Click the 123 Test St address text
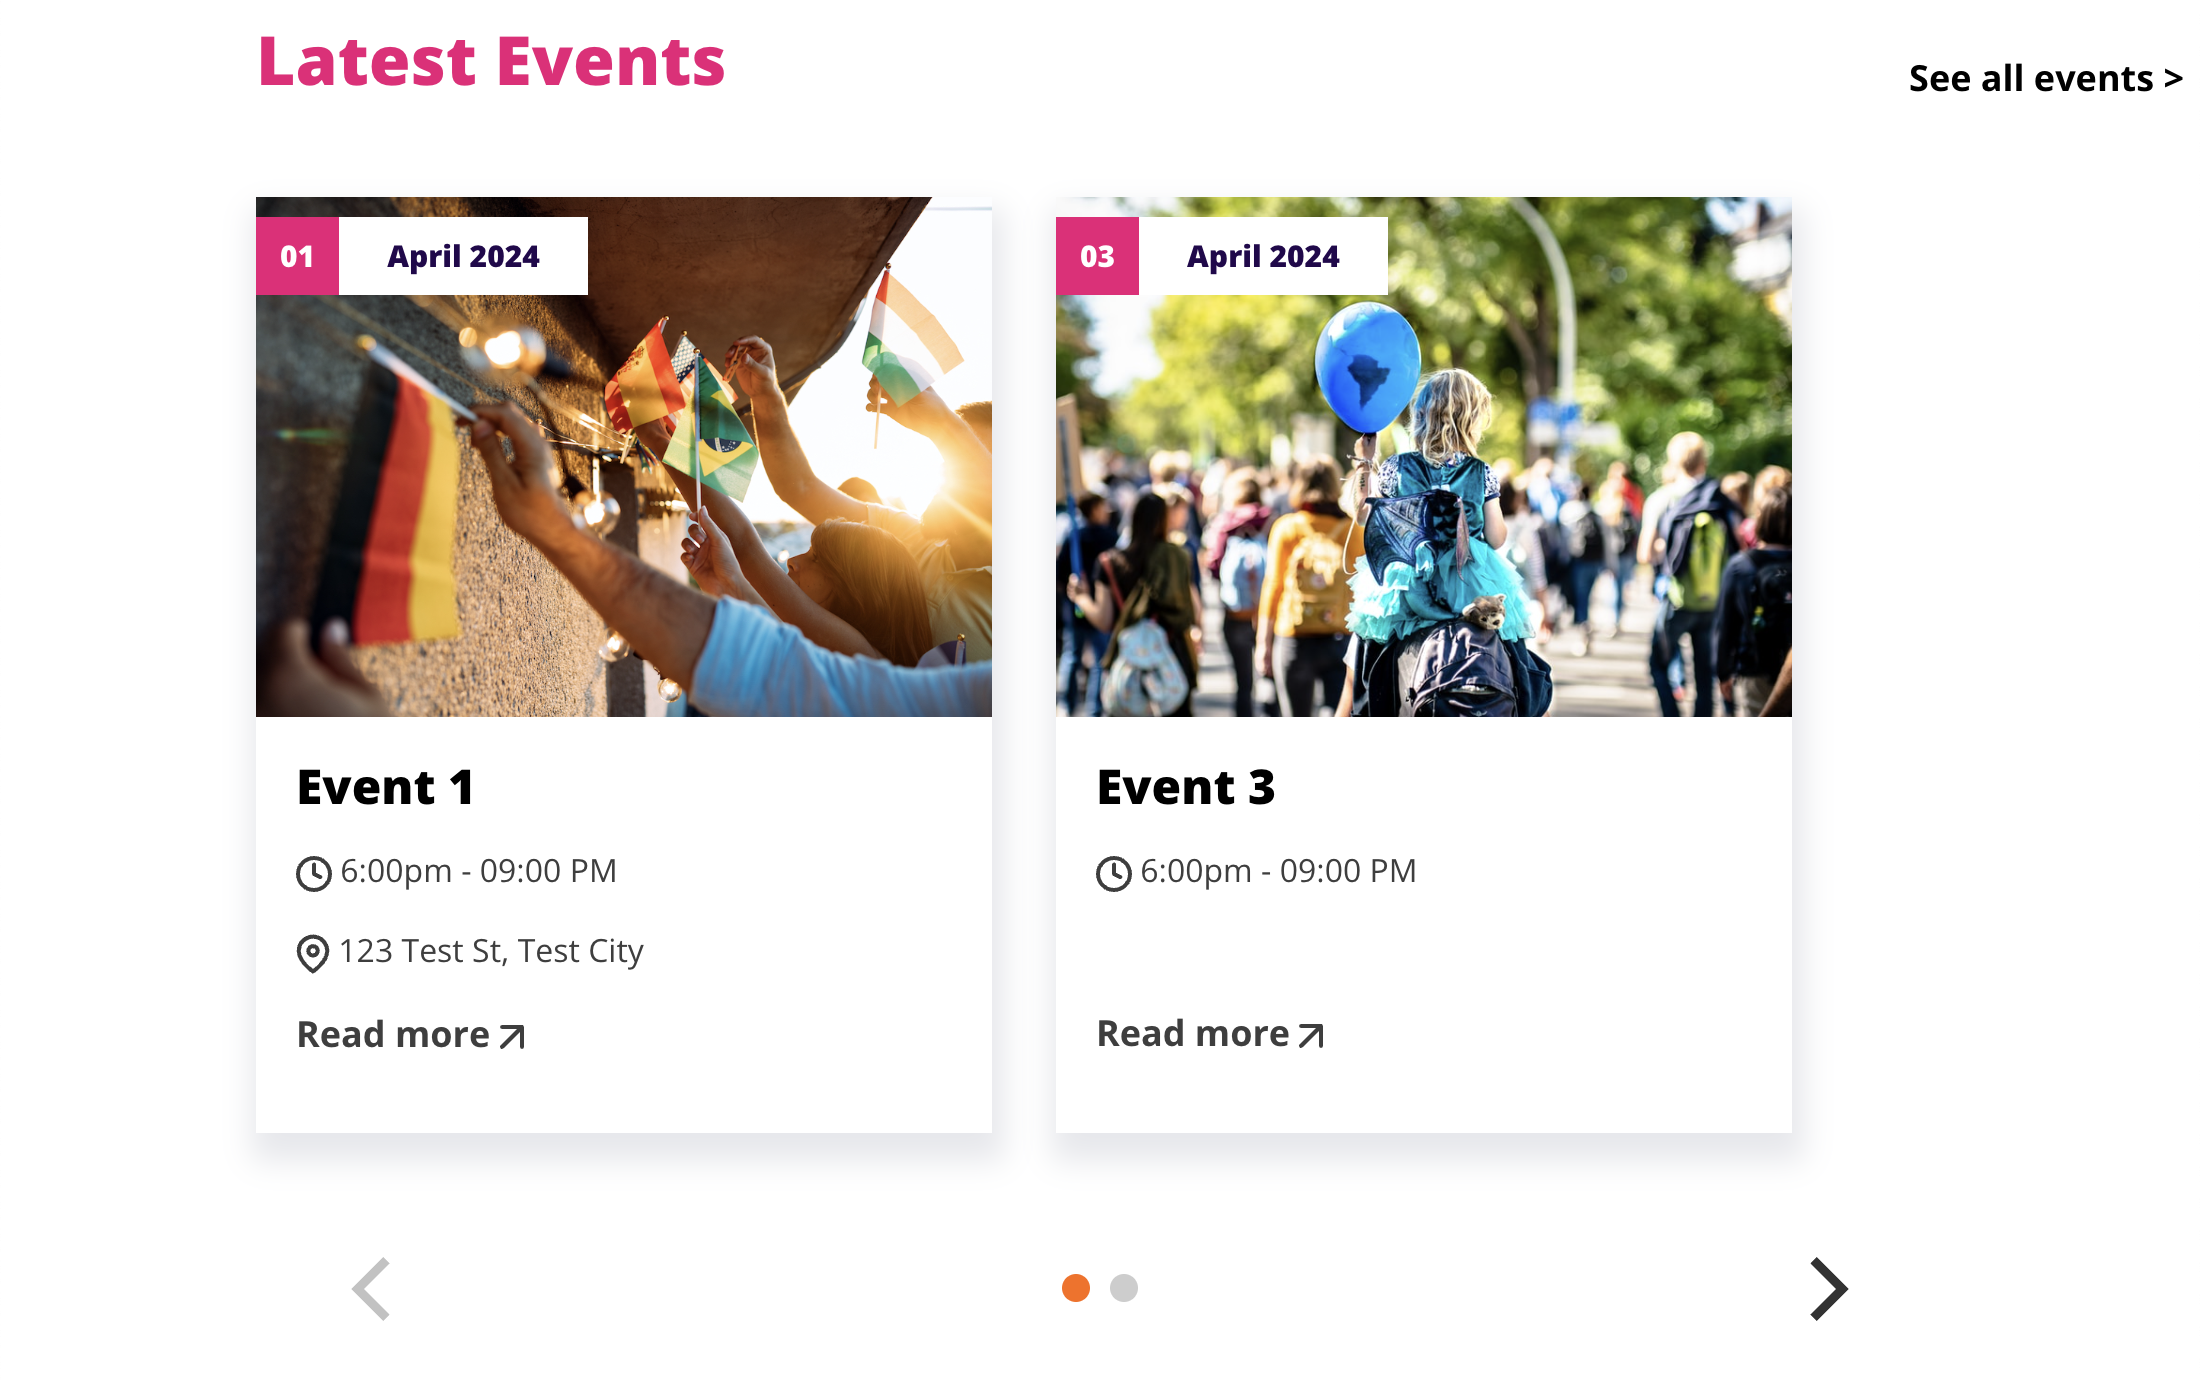The image size is (2200, 1388). 491,951
